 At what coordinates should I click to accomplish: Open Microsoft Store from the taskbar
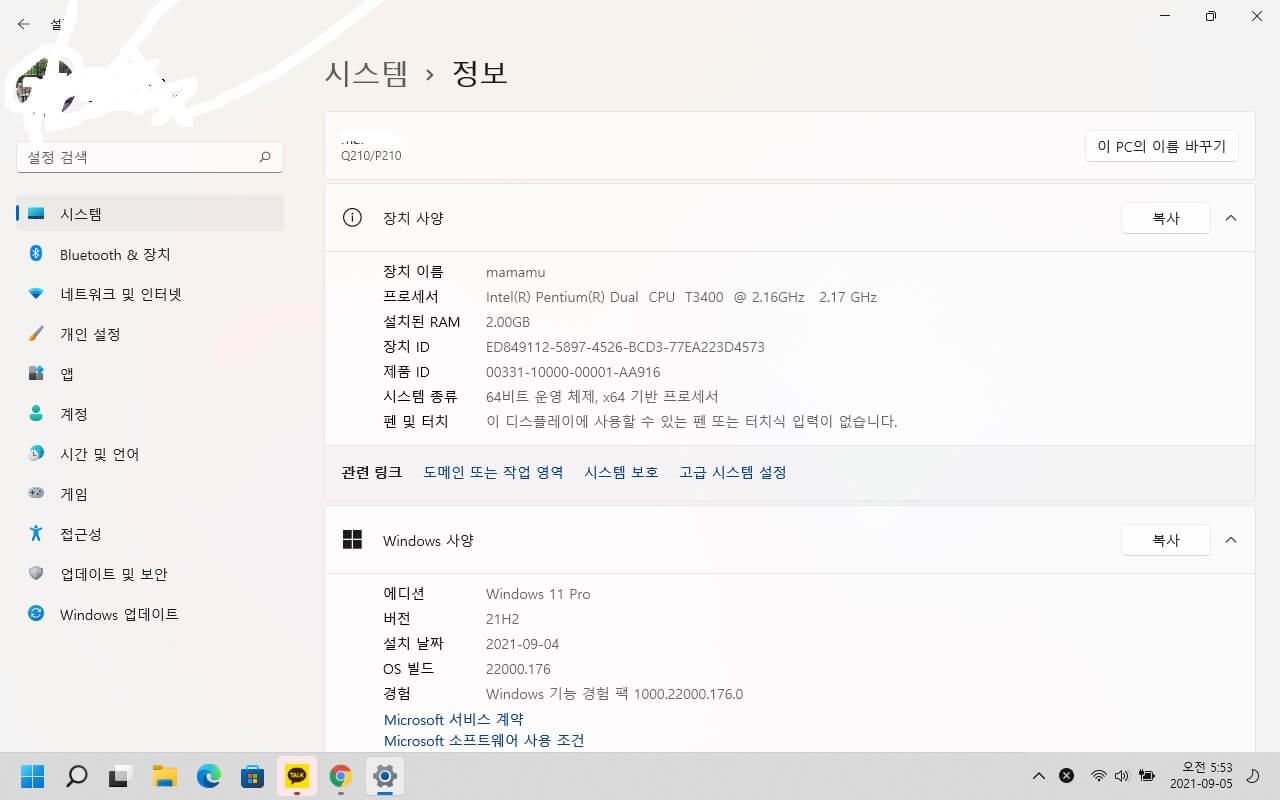pos(253,775)
